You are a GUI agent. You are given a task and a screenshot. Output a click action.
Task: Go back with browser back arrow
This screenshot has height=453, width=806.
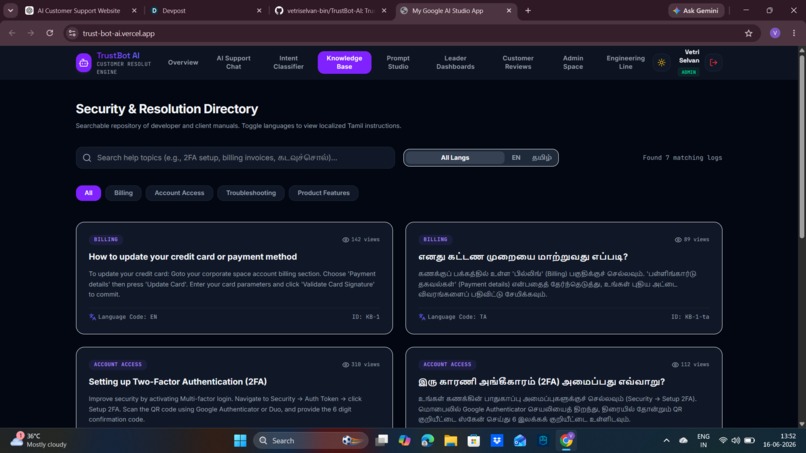coord(12,33)
